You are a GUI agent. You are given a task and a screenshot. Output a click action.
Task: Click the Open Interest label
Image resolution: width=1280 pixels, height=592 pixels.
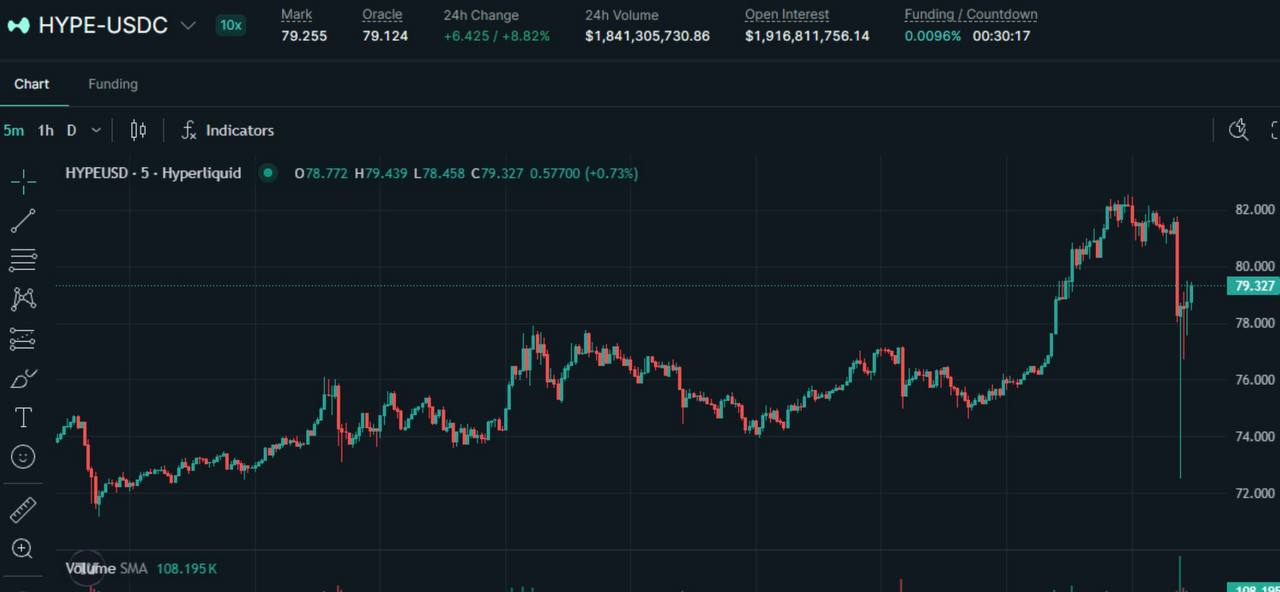click(x=787, y=14)
